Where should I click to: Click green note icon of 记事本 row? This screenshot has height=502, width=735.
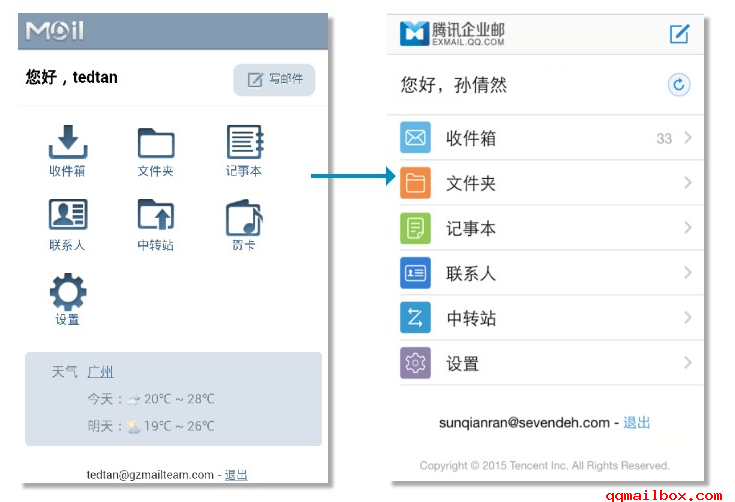coord(415,228)
